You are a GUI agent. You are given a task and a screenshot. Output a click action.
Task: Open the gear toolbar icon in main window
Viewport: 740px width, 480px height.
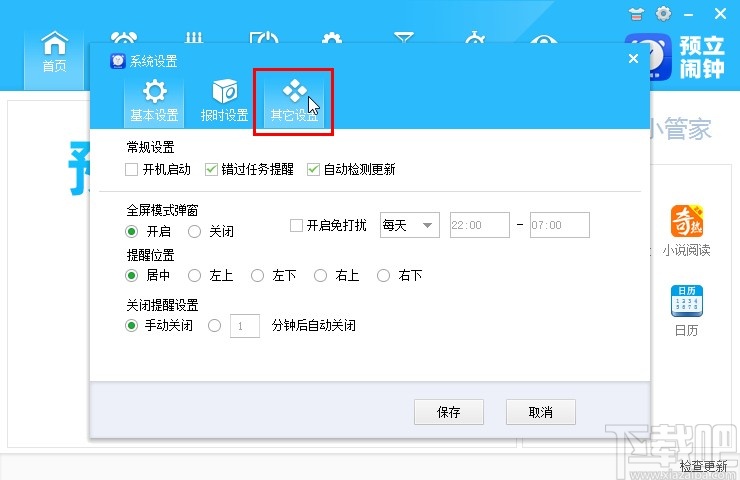click(331, 38)
